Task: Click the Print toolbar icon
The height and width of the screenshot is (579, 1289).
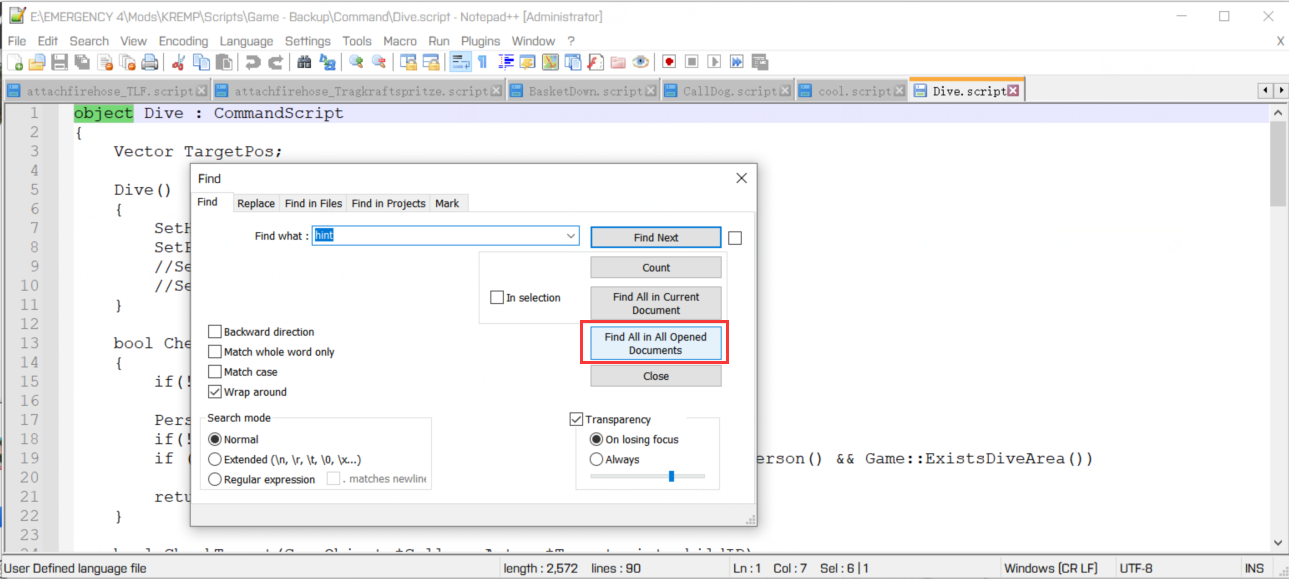Action: click(x=149, y=62)
